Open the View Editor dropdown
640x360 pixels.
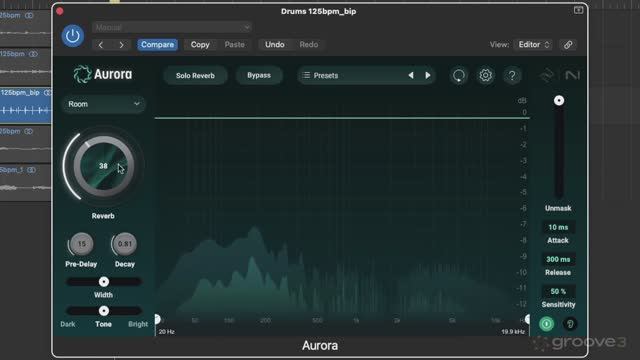(x=534, y=44)
